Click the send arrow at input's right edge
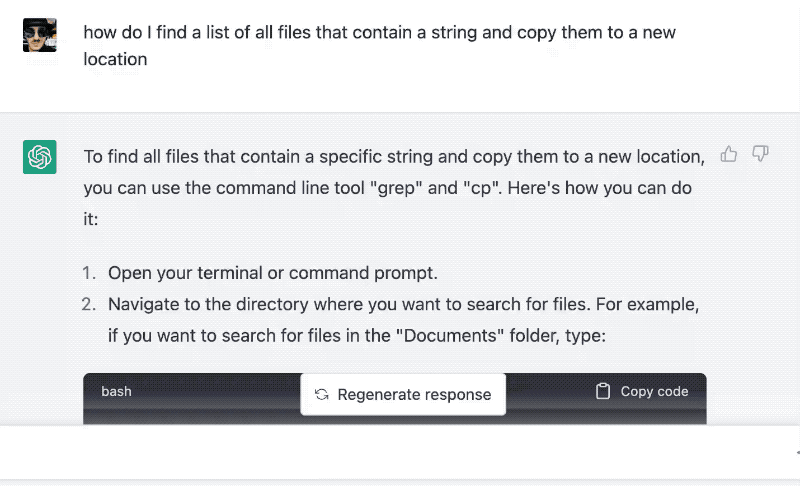The width and height of the screenshot is (800, 486). pos(797,452)
